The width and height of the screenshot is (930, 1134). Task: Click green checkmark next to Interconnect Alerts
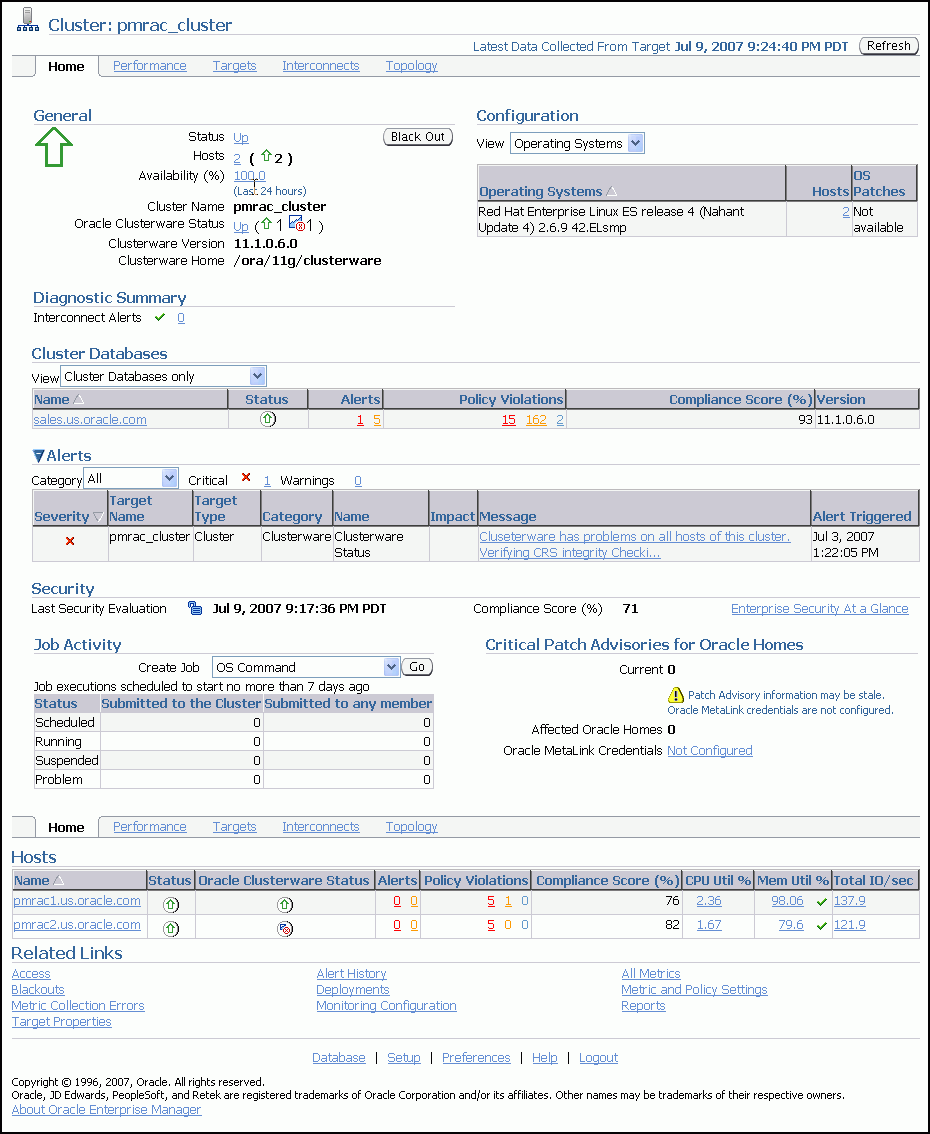click(x=160, y=317)
